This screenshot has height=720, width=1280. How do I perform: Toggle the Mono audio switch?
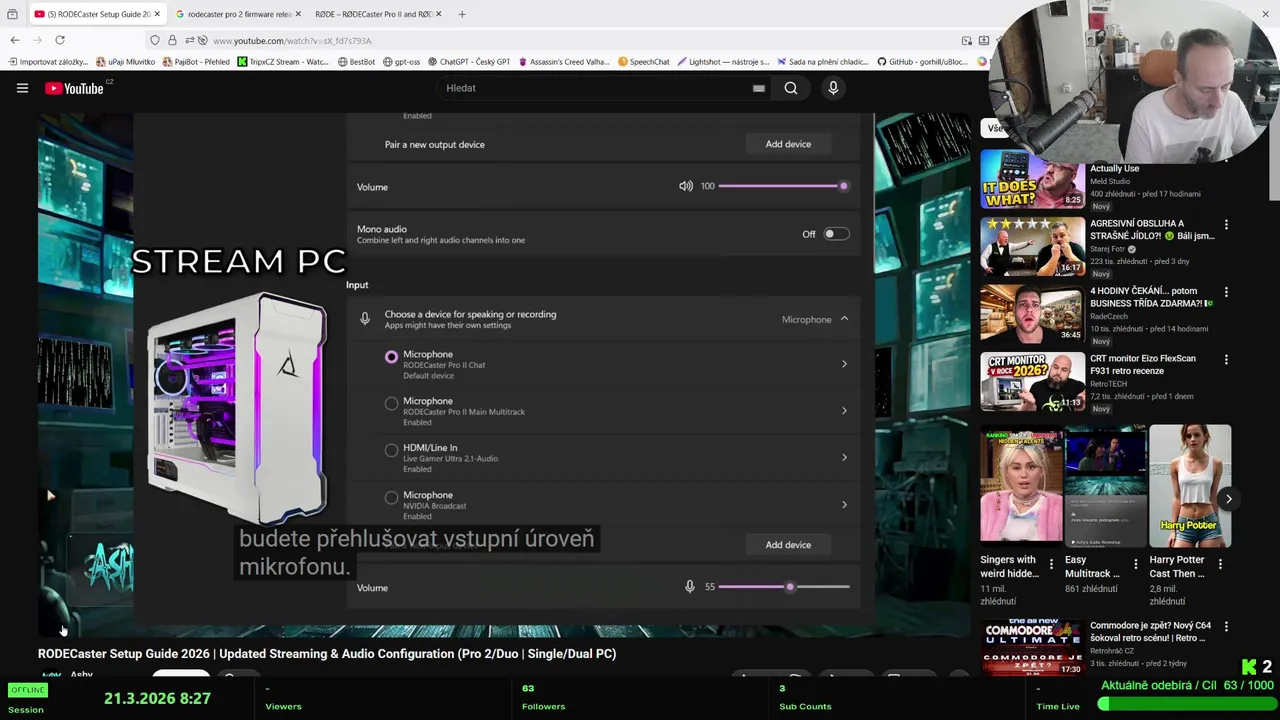(x=836, y=234)
